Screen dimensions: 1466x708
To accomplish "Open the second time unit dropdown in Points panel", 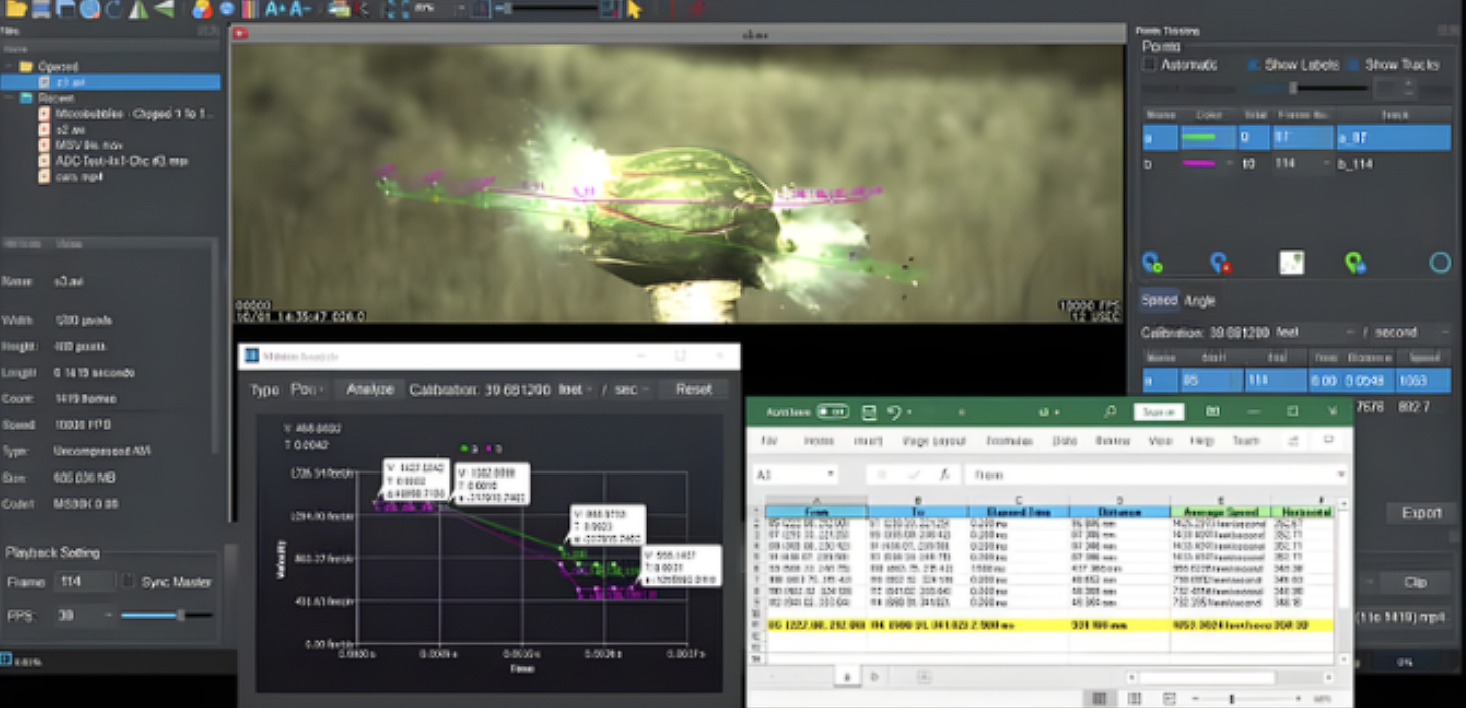I will tap(1411, 332).
